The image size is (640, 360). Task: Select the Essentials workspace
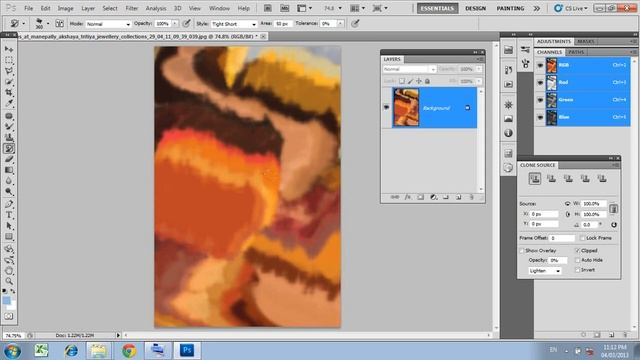[x=437, y=8]
